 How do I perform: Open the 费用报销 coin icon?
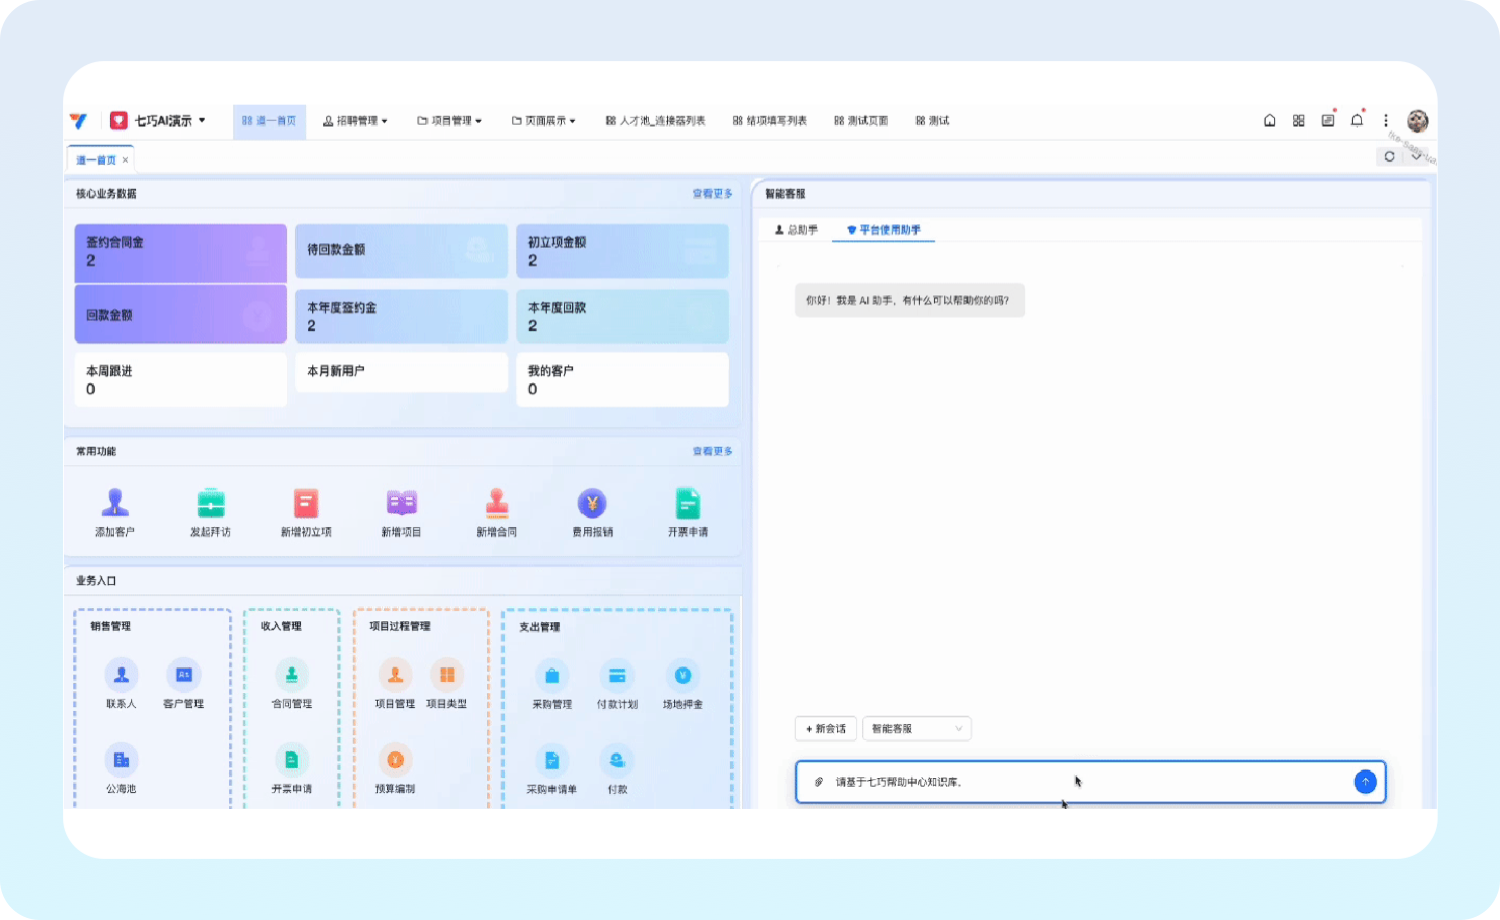pos(592,503)
